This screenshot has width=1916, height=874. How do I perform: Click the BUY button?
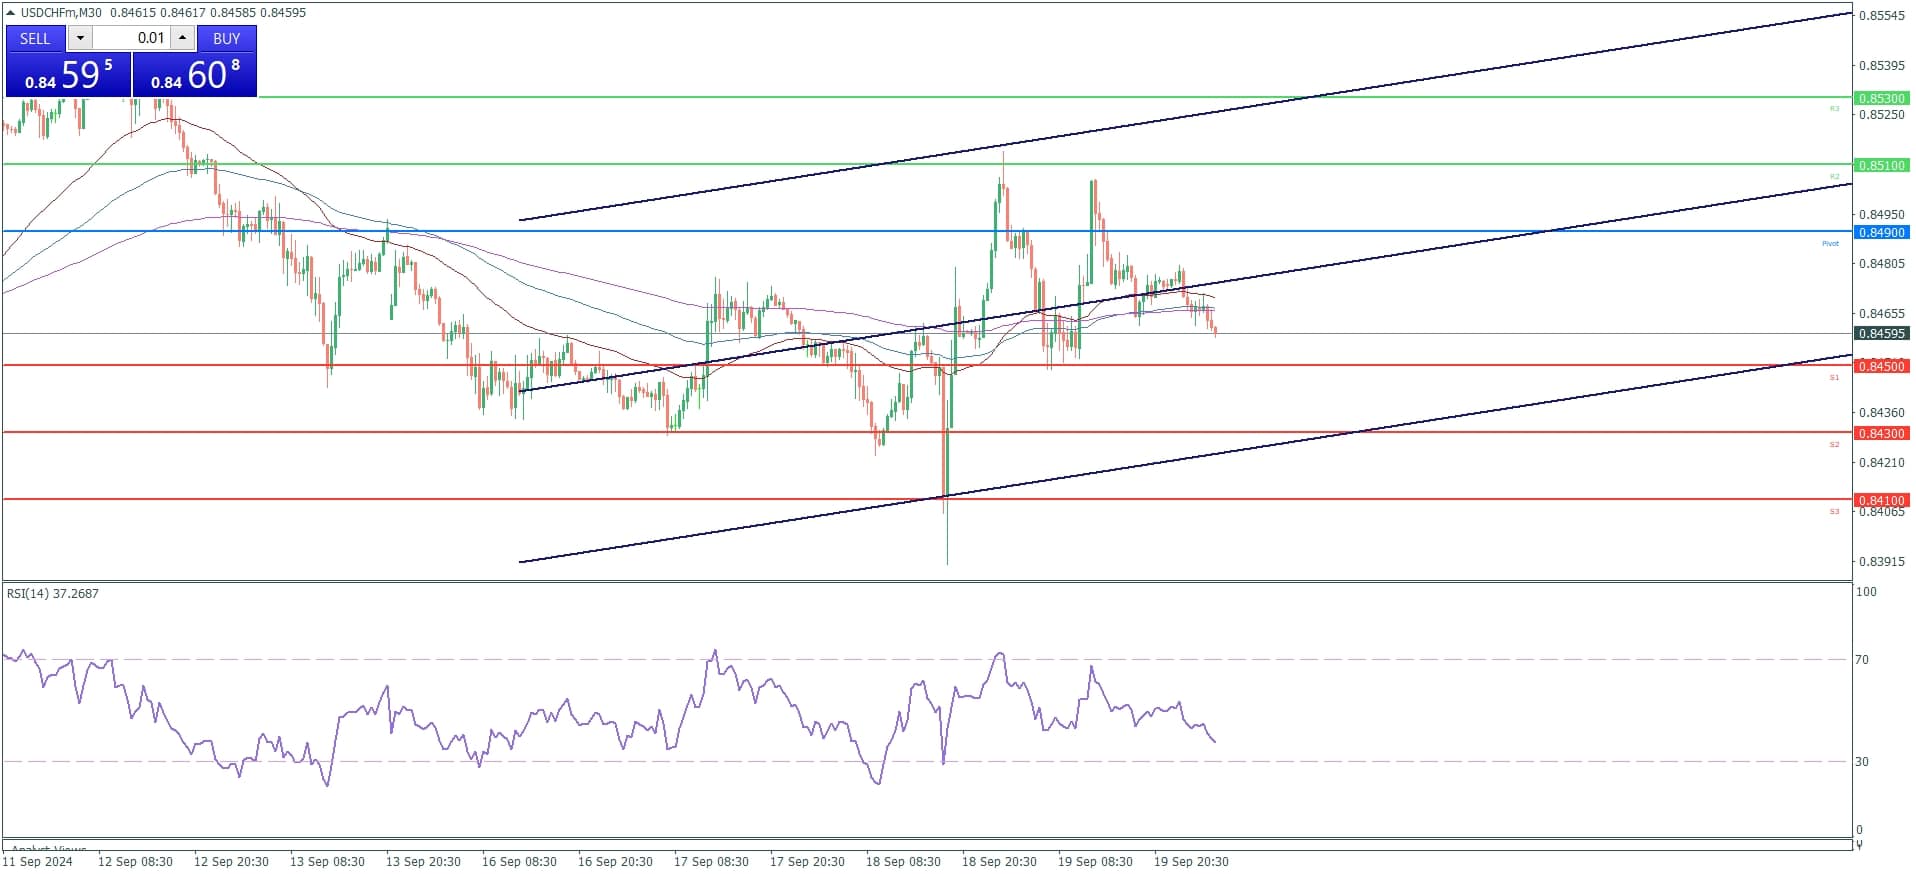[227, 38]
